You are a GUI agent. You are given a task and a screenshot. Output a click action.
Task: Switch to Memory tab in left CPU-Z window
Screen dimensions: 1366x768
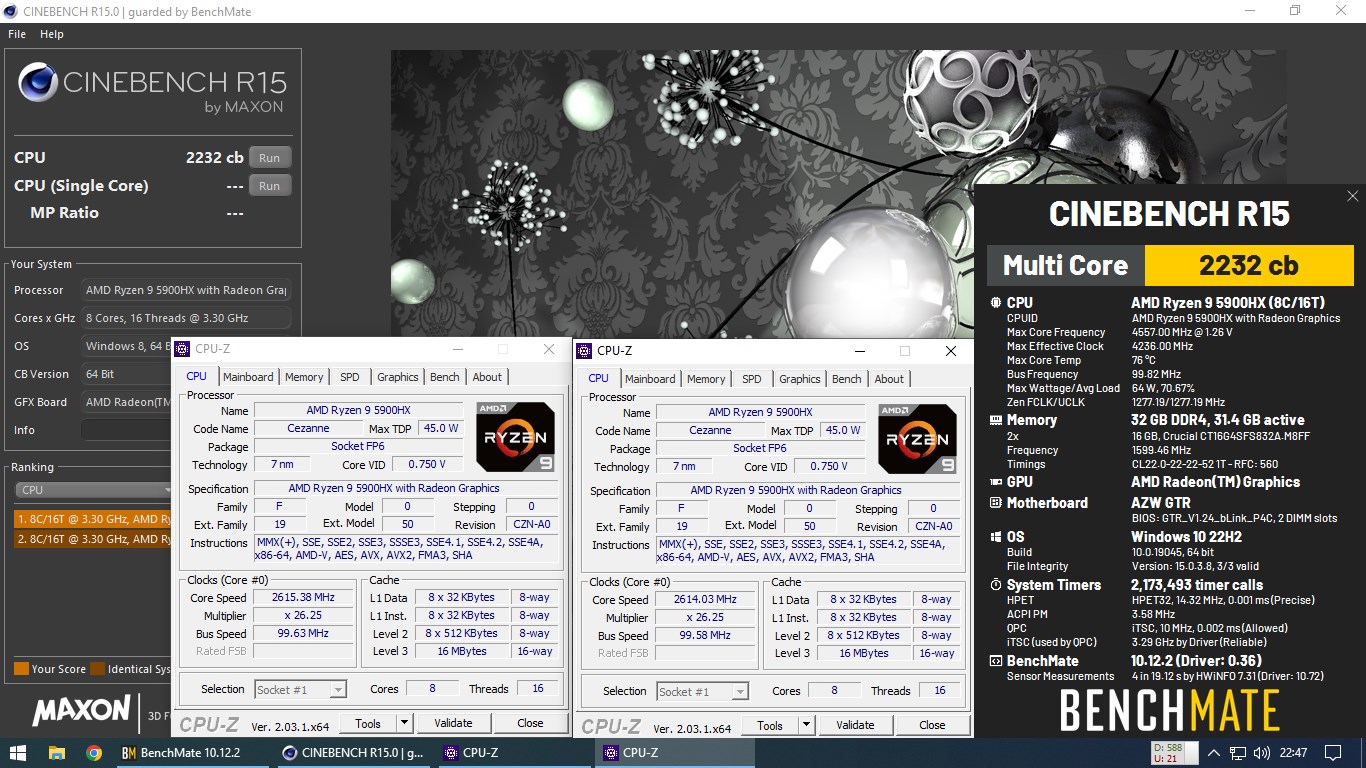tap(304, 377)
